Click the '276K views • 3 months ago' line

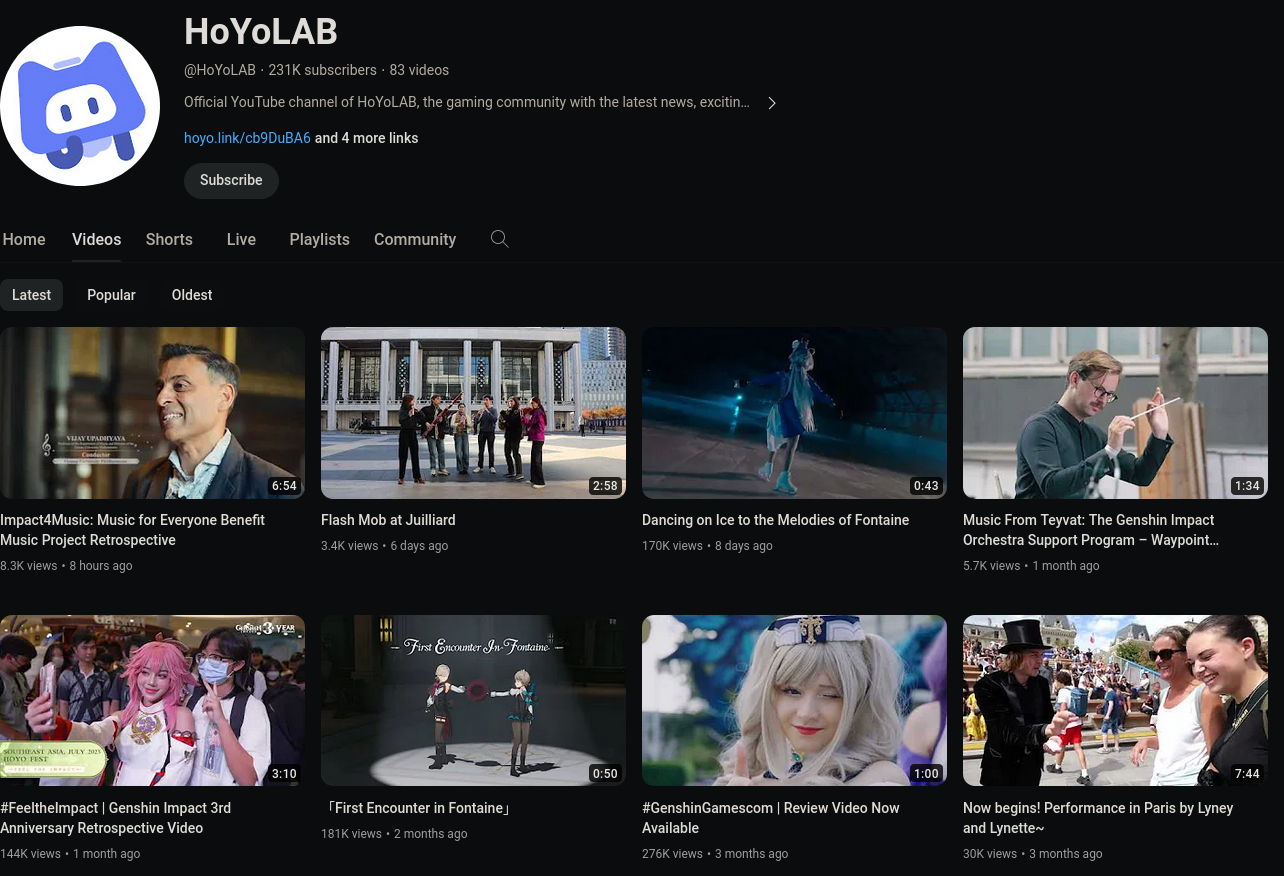[x=715, y=854]
